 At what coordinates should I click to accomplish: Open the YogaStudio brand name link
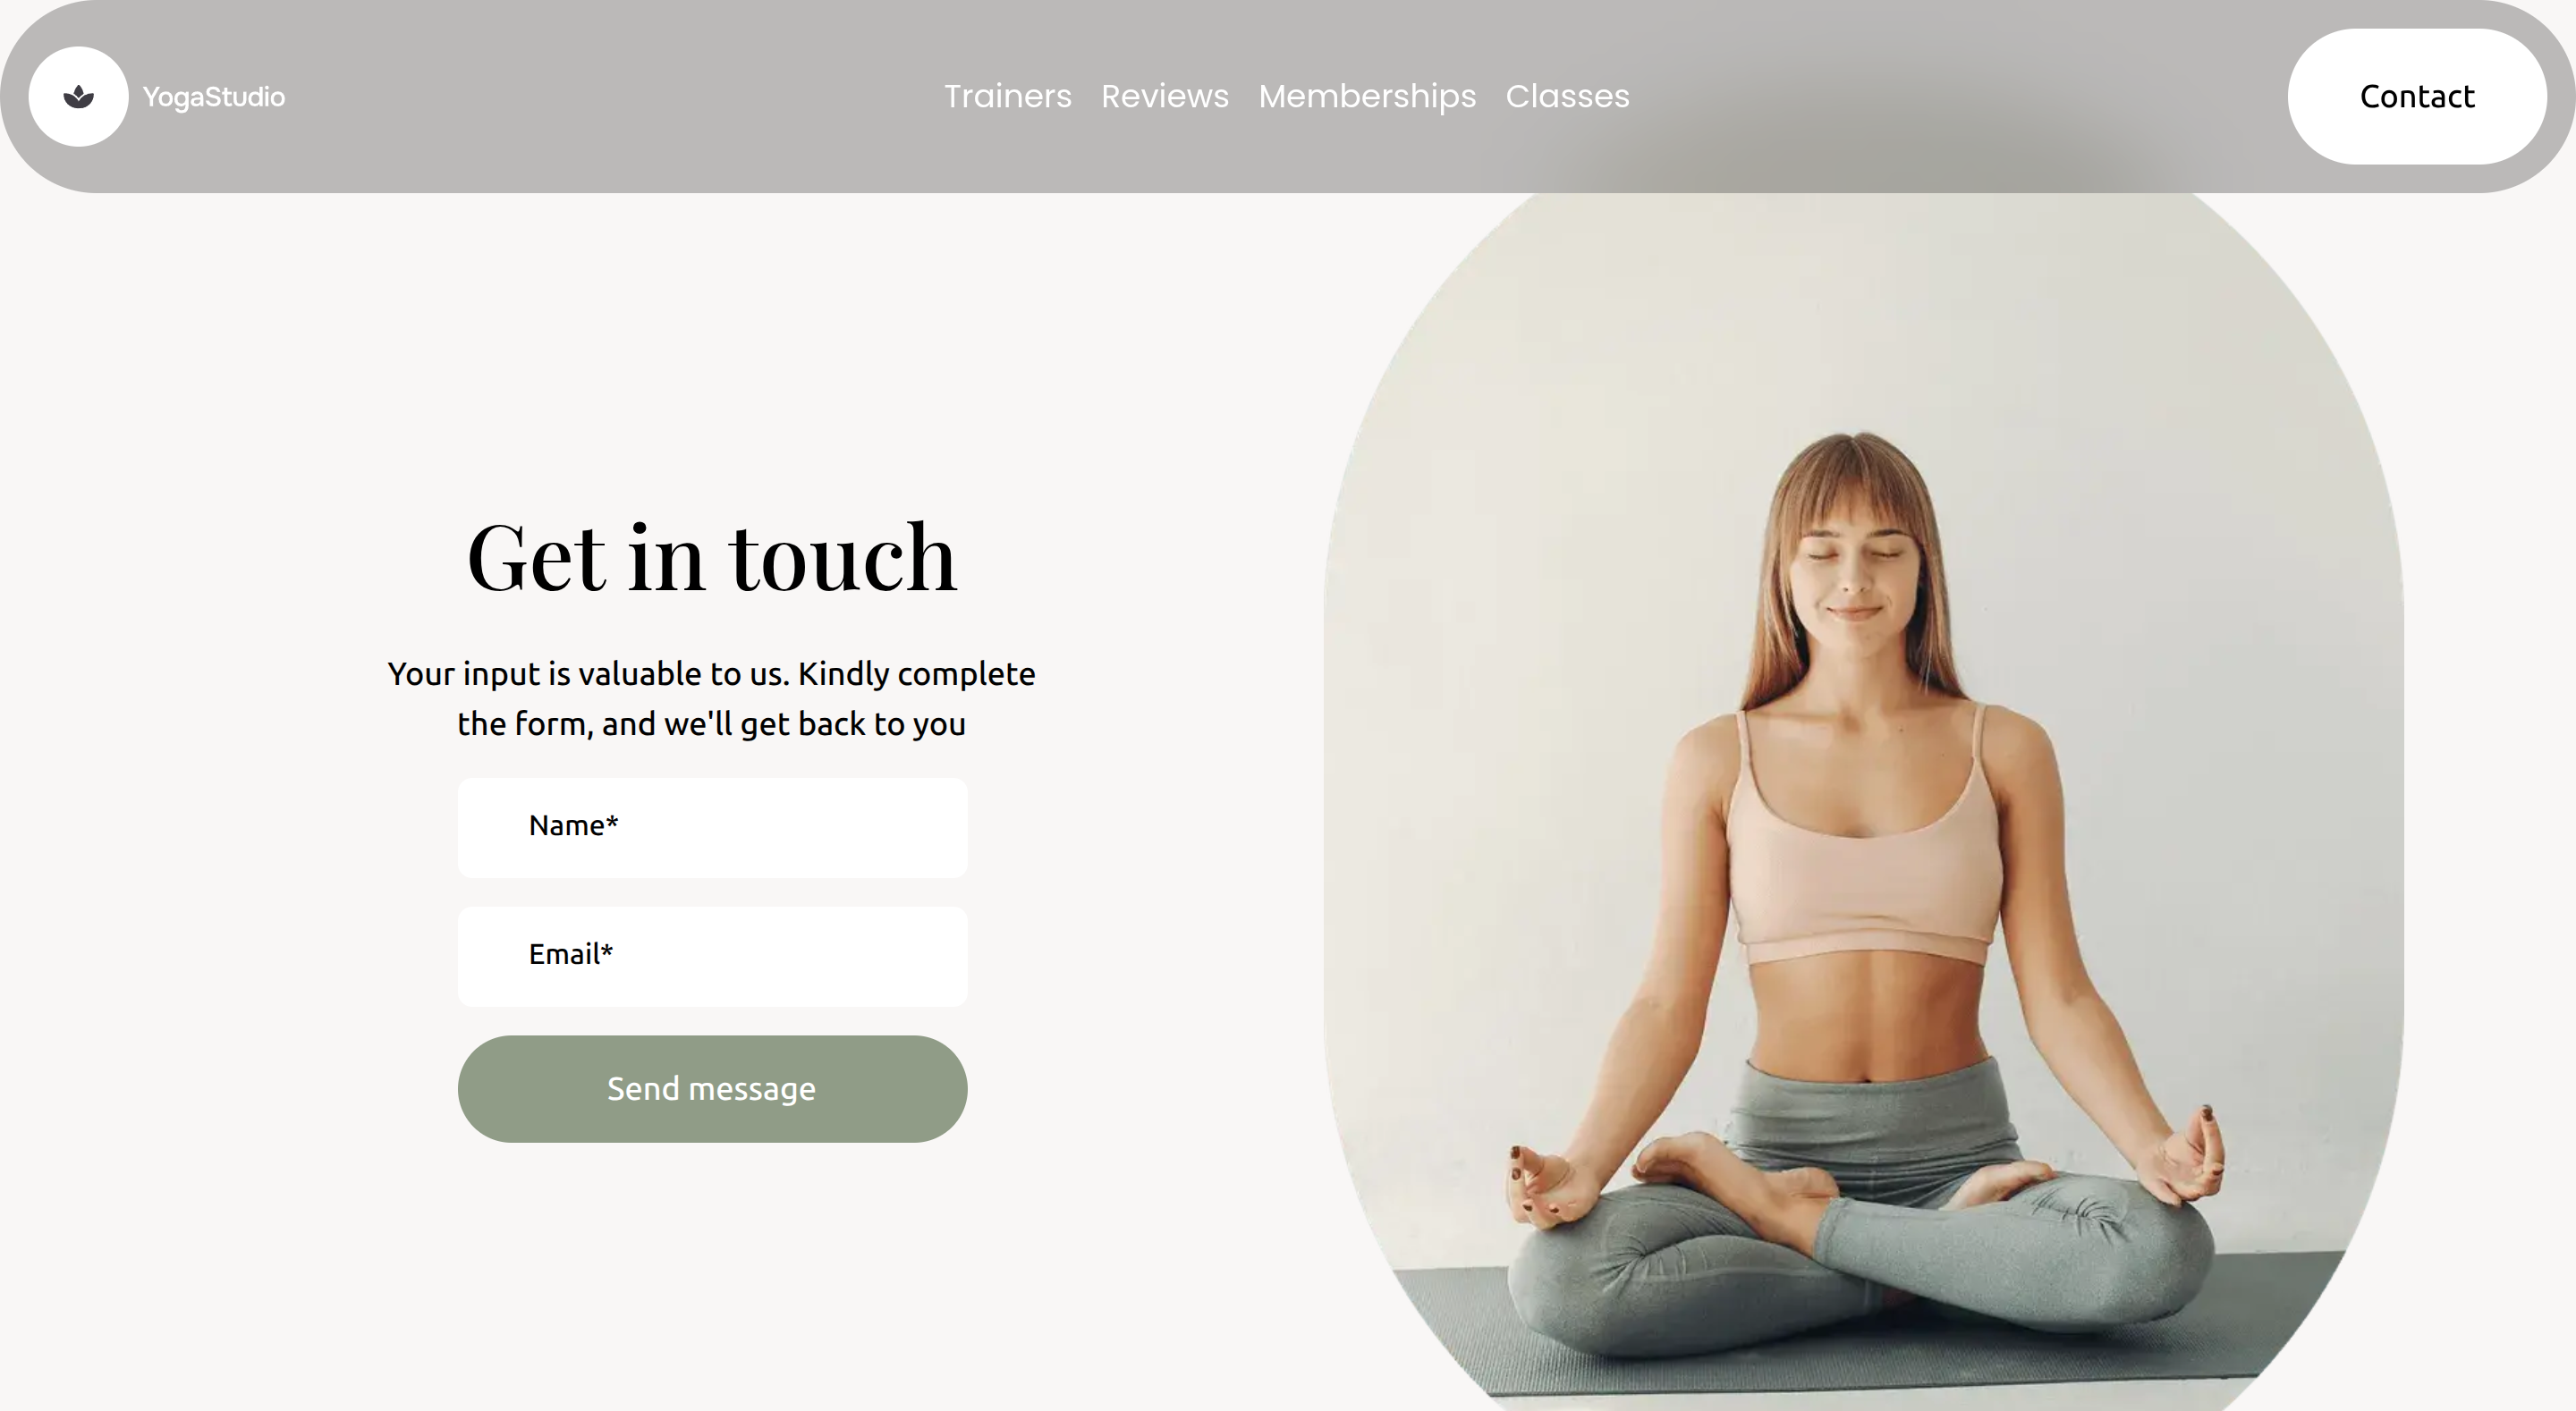214,97
